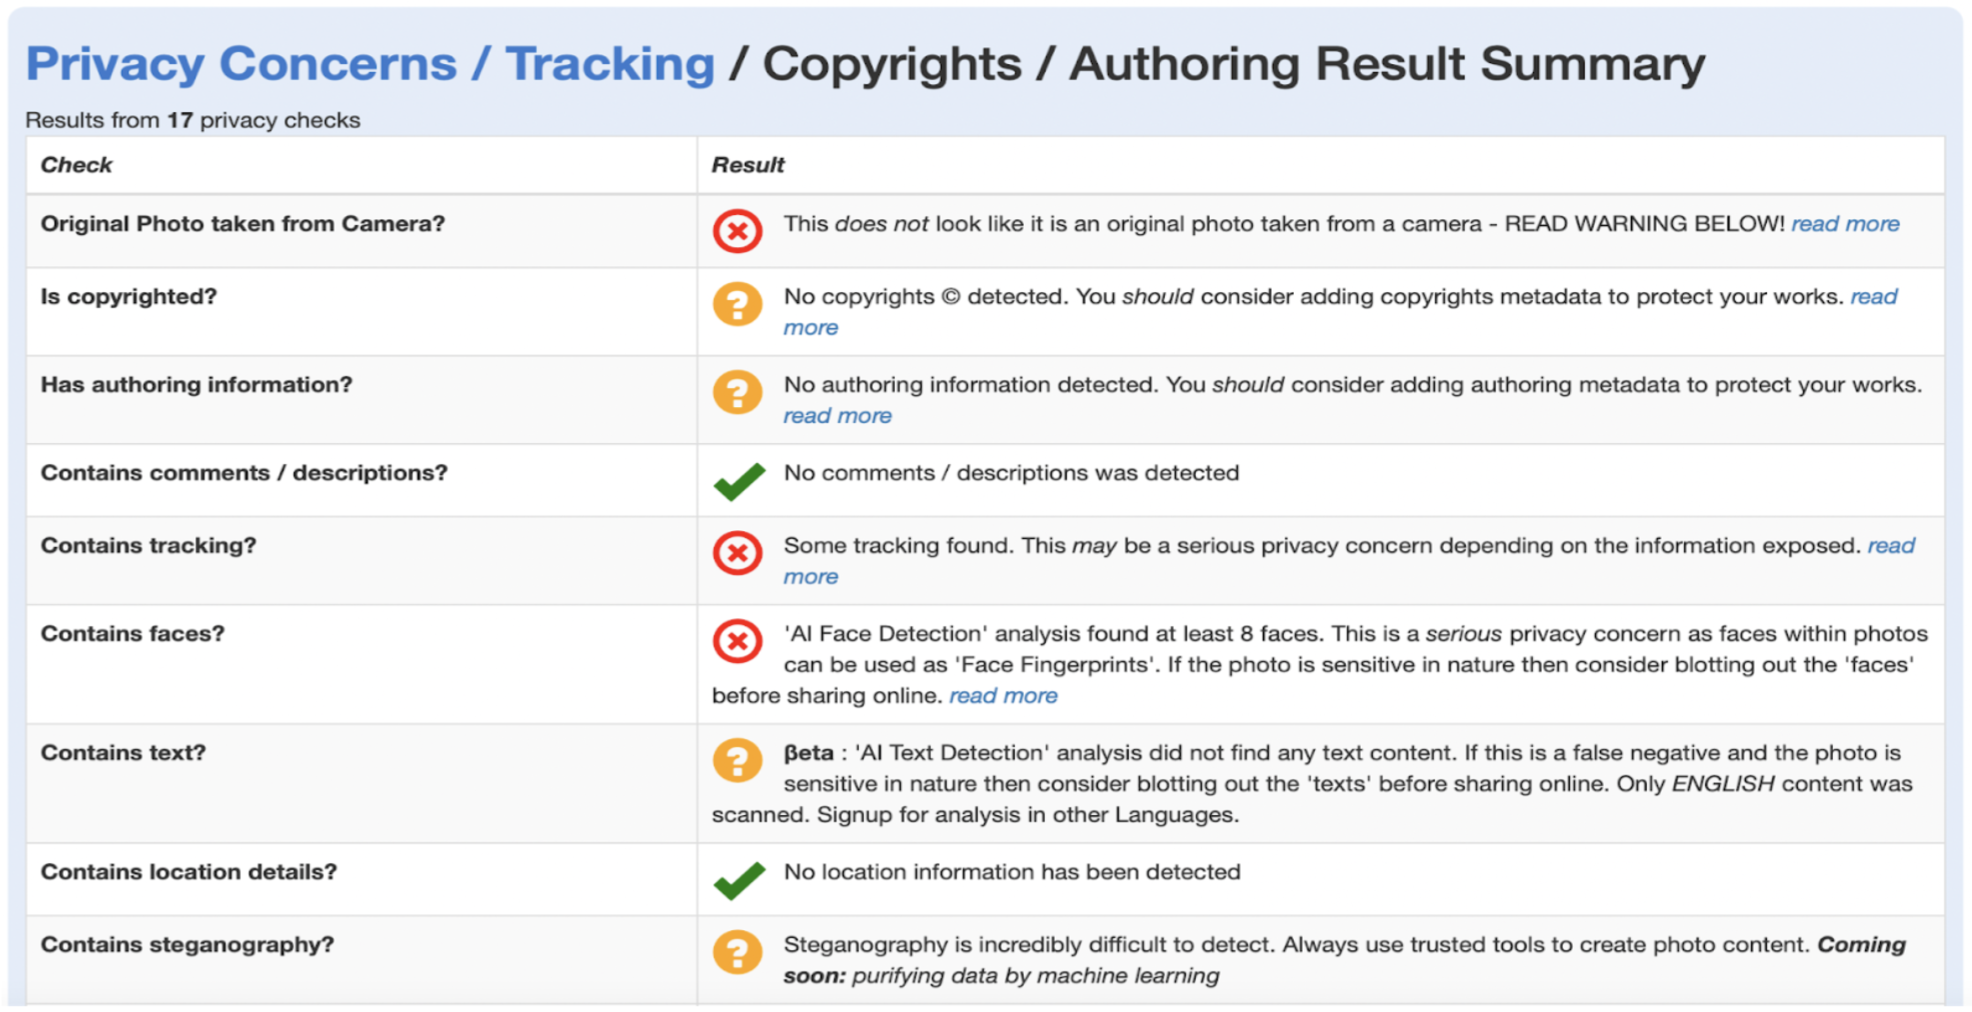The height and width of the screenshot is (1012, 1972).
Task: Follow read more link in camera warning row
Action: (1845, 224)
